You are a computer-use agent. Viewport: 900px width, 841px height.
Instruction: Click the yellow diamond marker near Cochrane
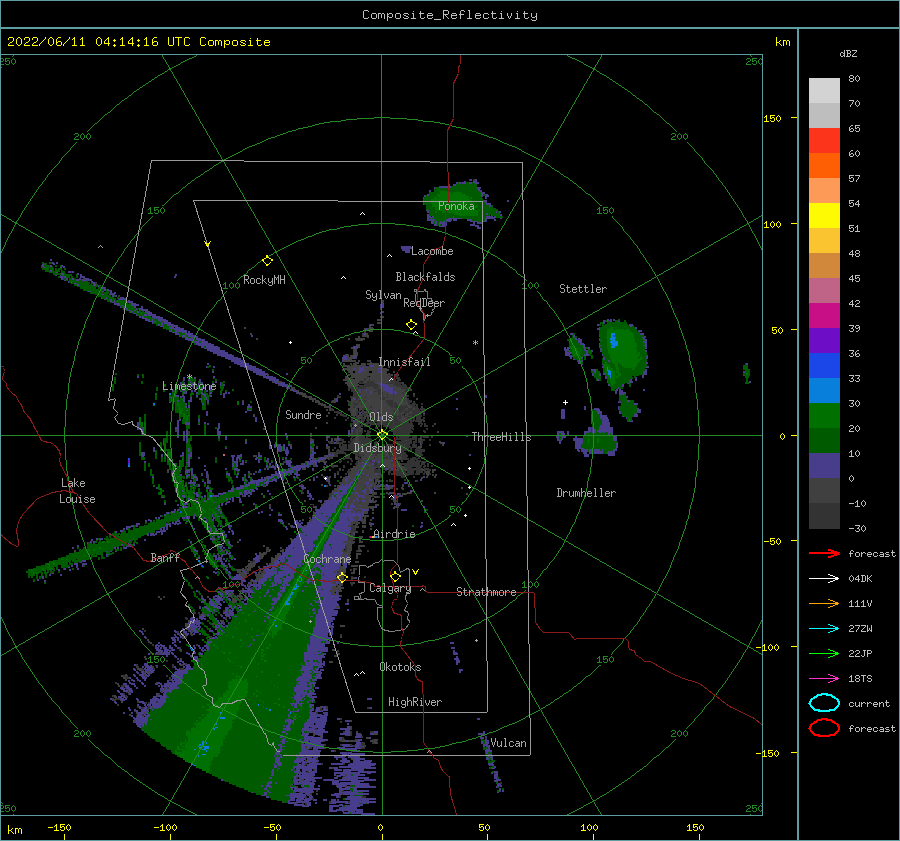pos(342,577)
